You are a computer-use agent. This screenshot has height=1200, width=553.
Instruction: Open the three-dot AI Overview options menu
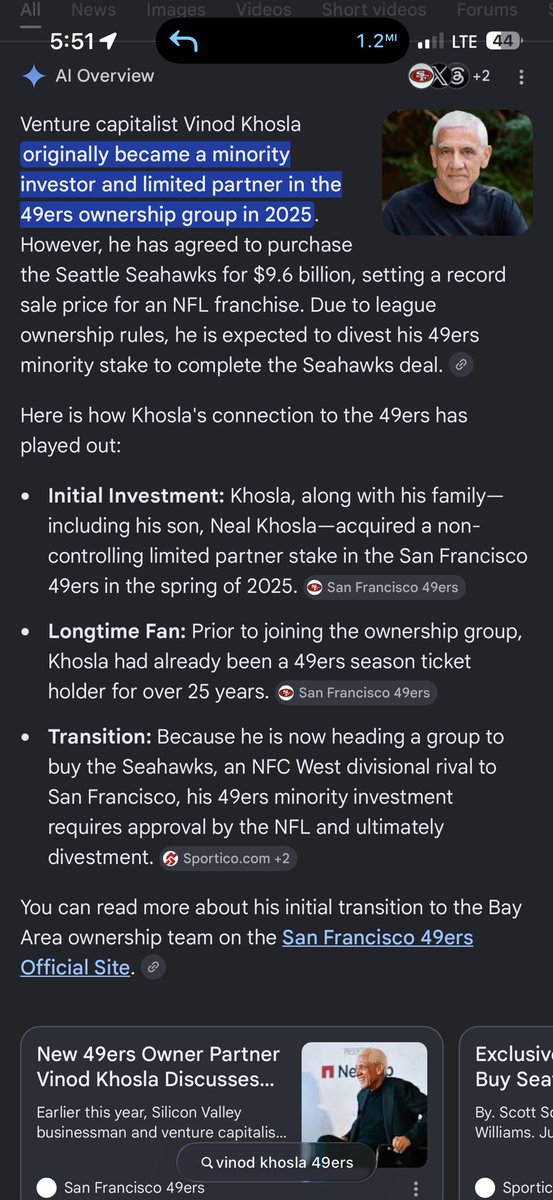[521, 77]
